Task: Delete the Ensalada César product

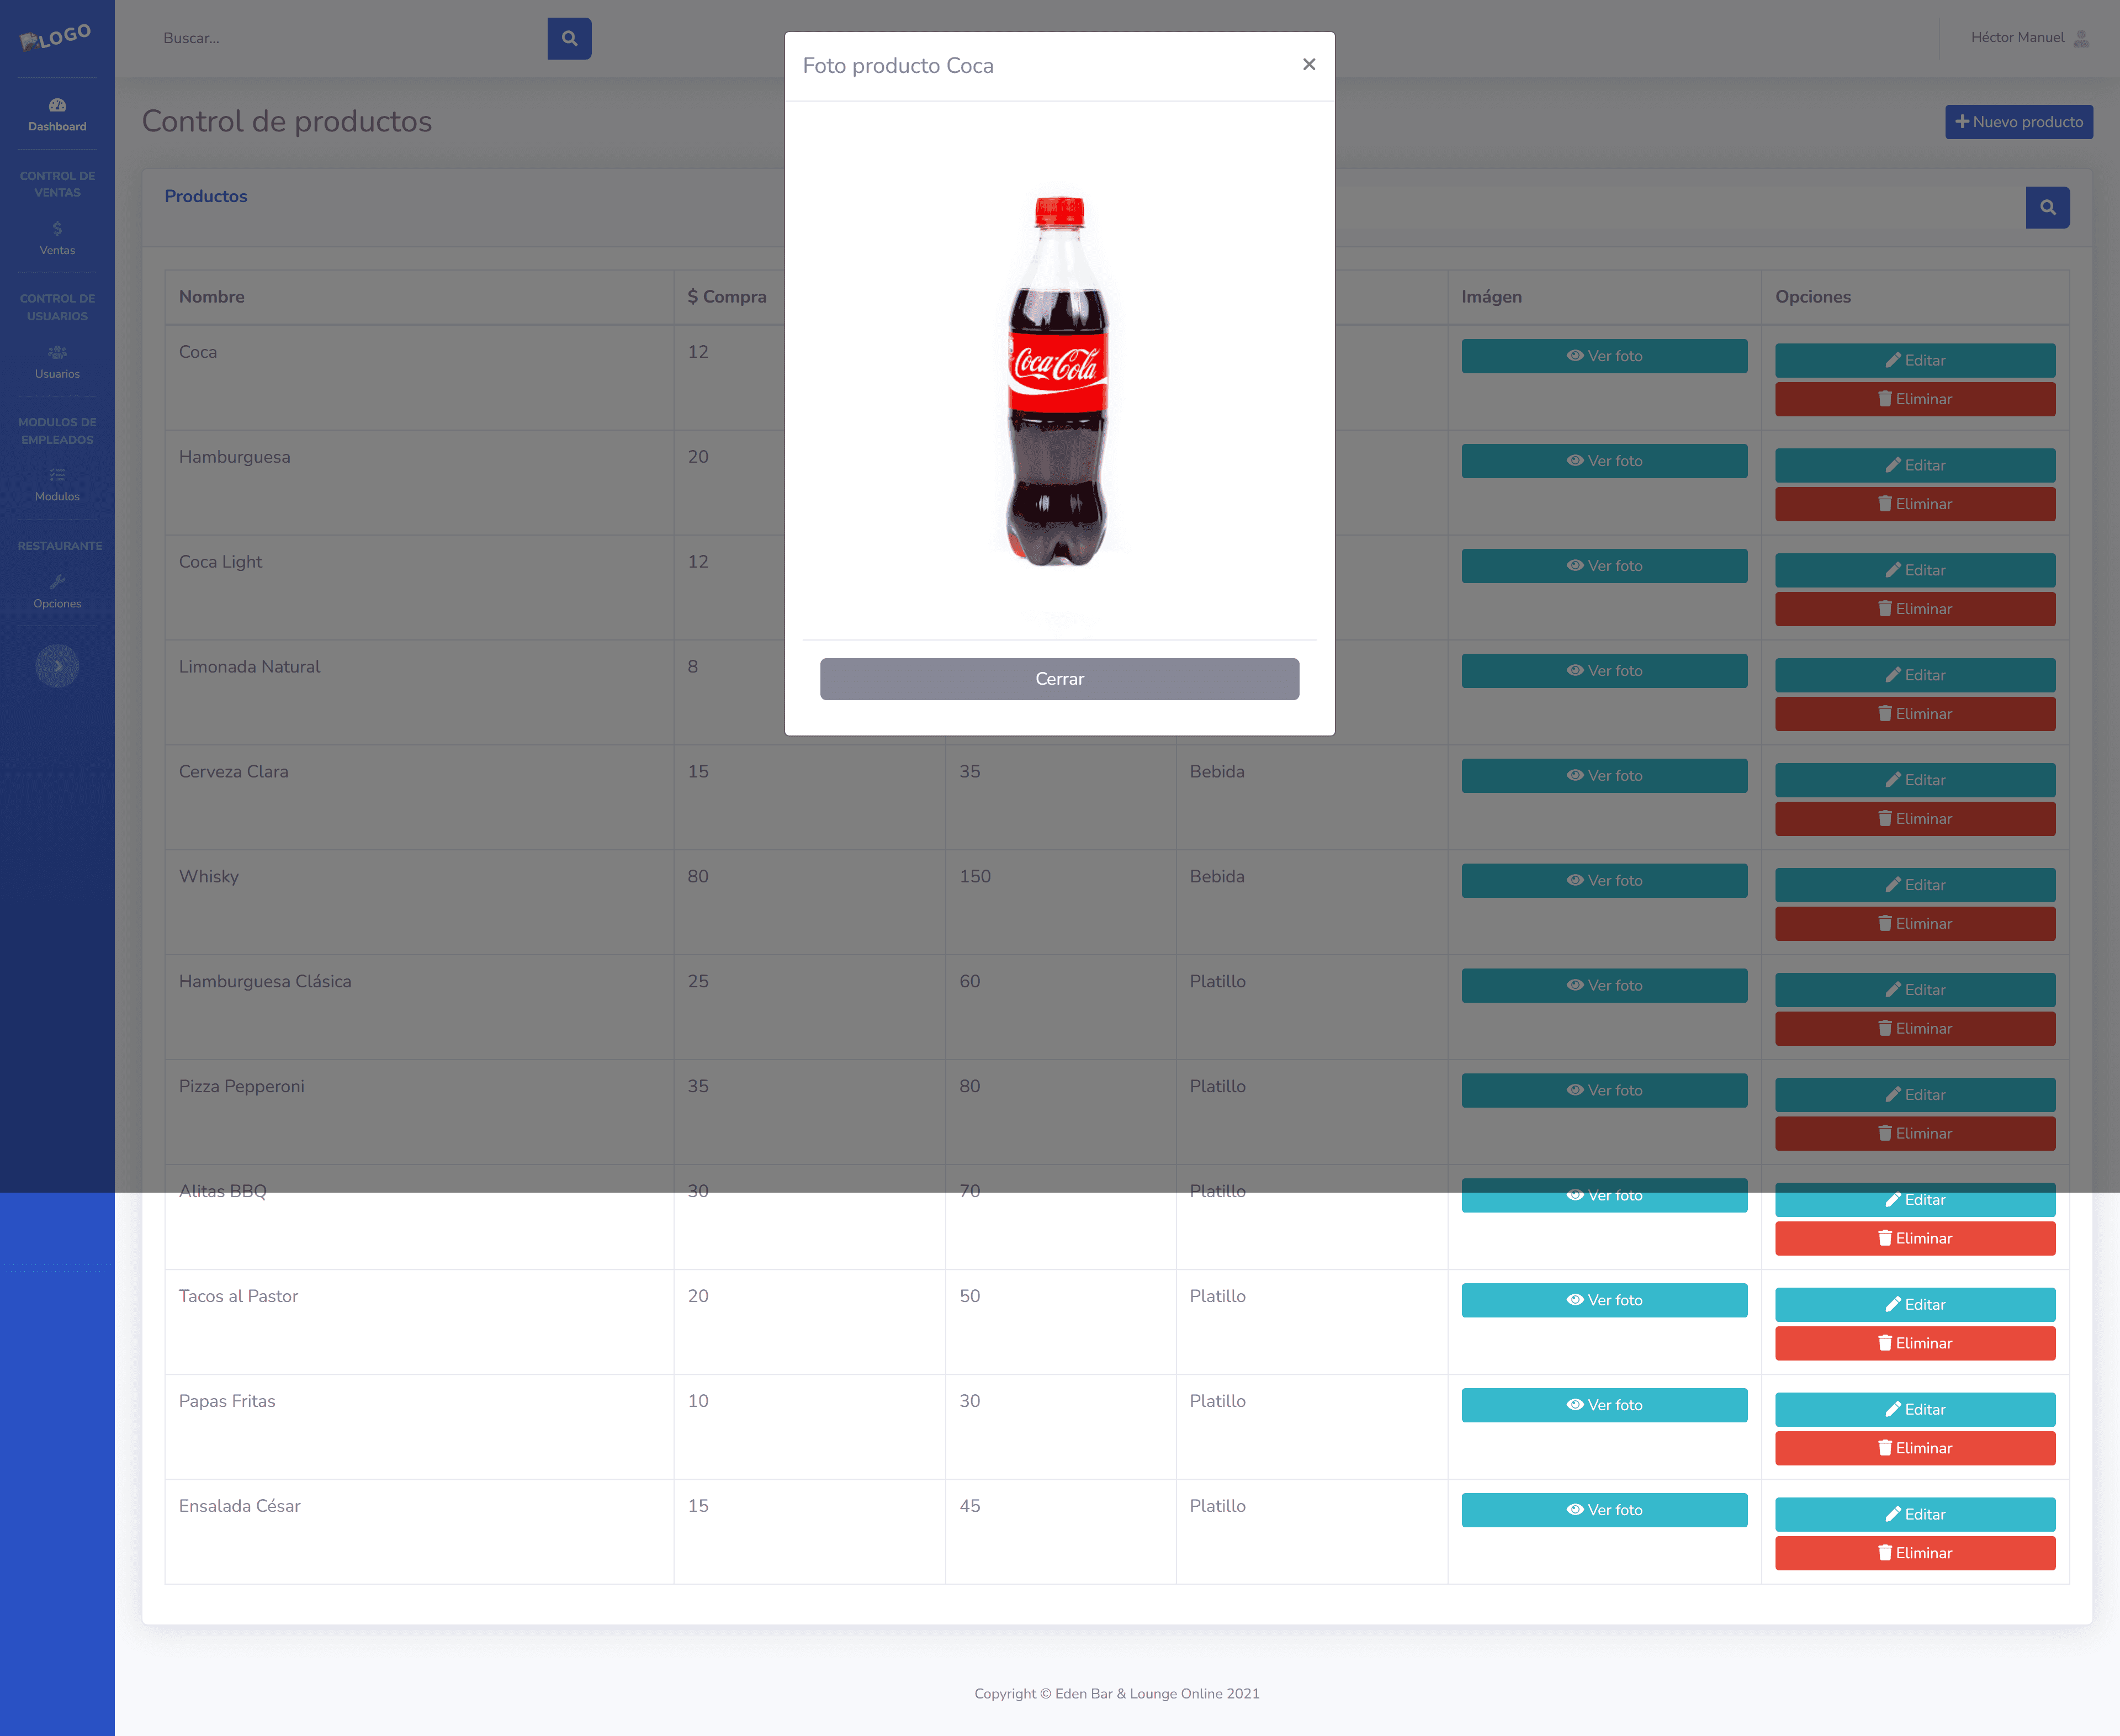Action: (x=1915, y=1553)
